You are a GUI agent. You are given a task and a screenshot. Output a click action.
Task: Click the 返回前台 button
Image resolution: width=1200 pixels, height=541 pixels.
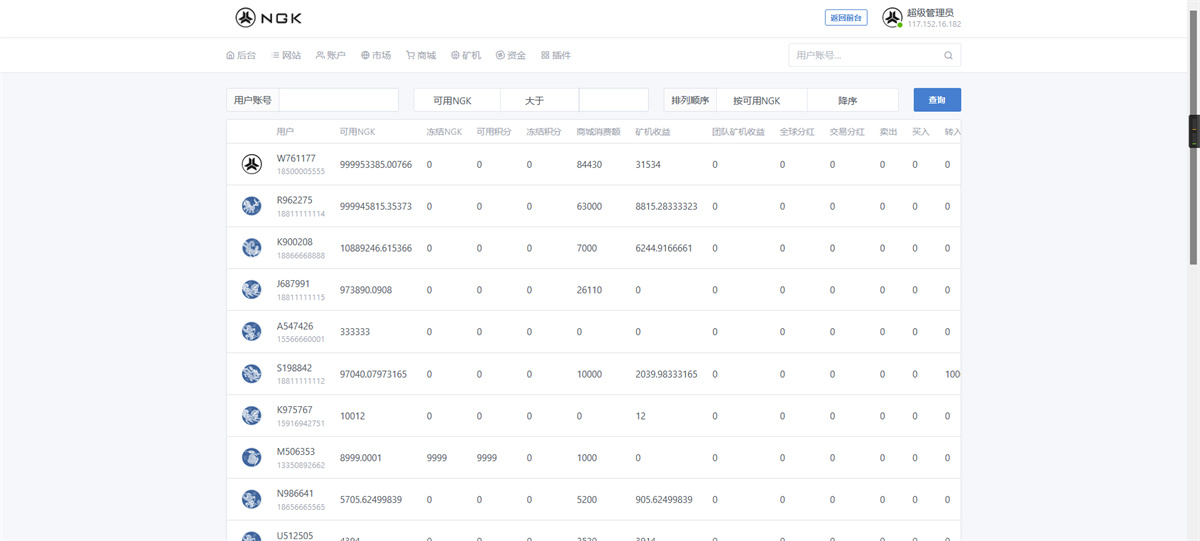[846, 18]
